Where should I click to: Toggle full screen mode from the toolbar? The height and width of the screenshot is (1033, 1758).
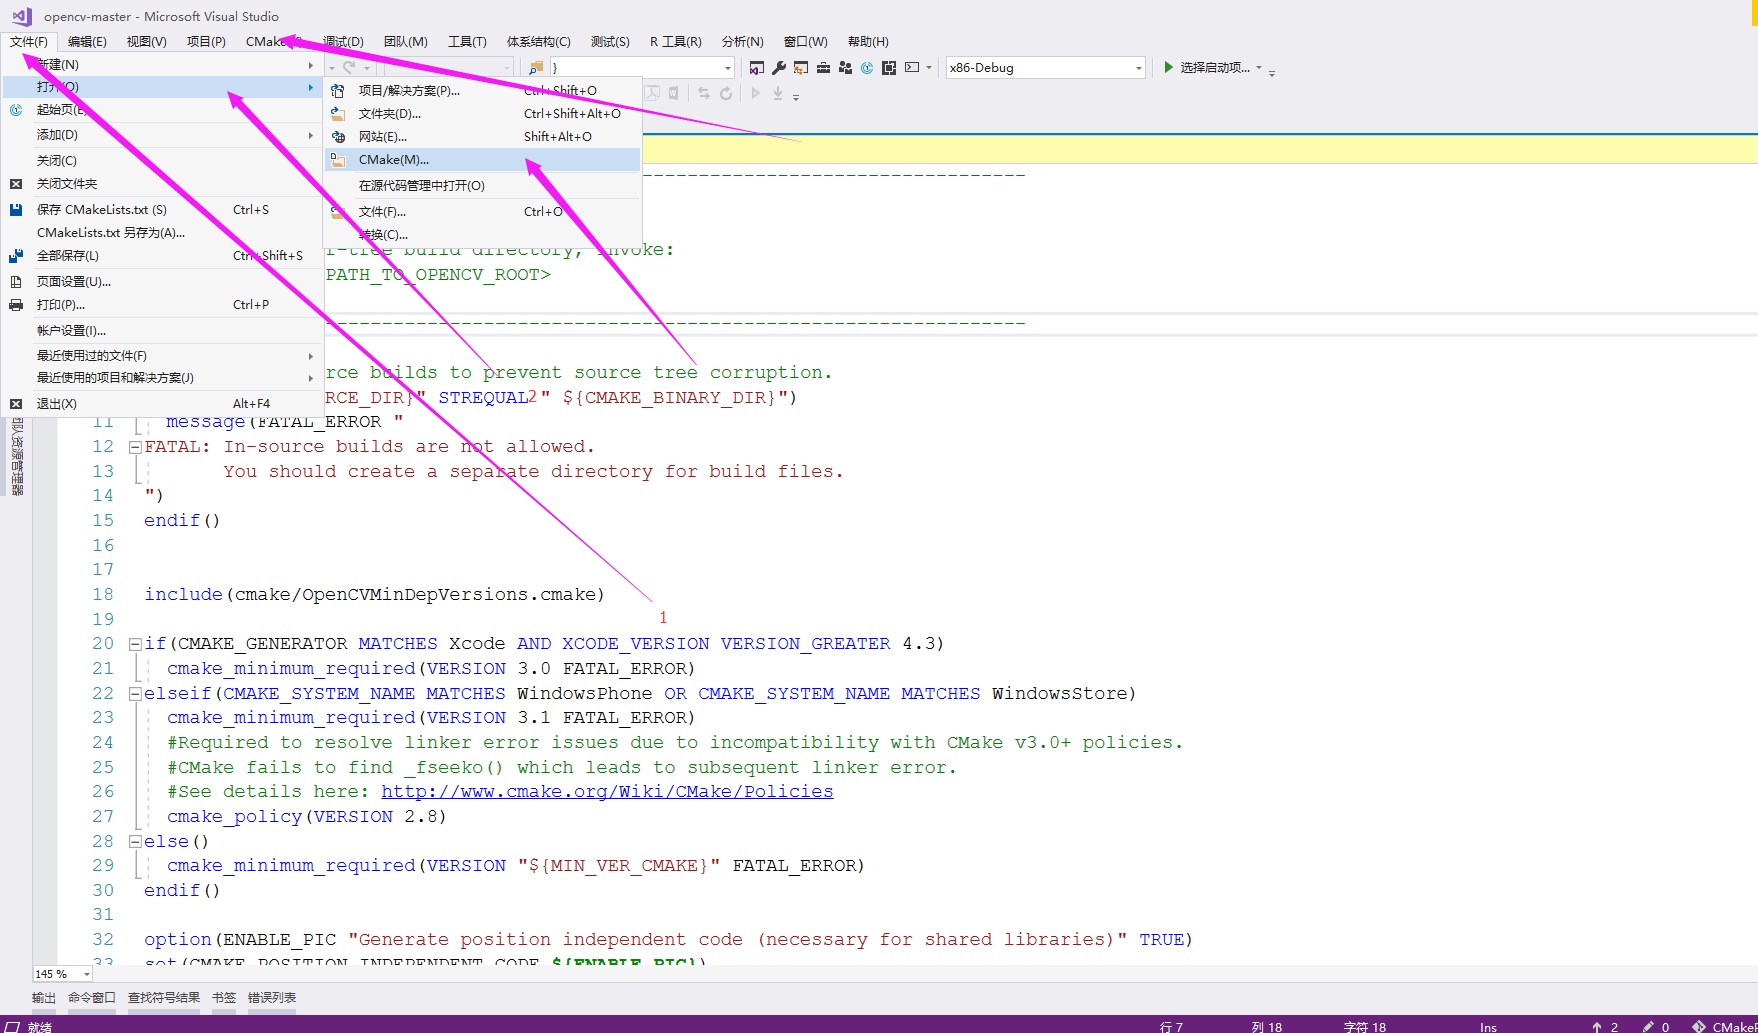(x=888, y=67)
